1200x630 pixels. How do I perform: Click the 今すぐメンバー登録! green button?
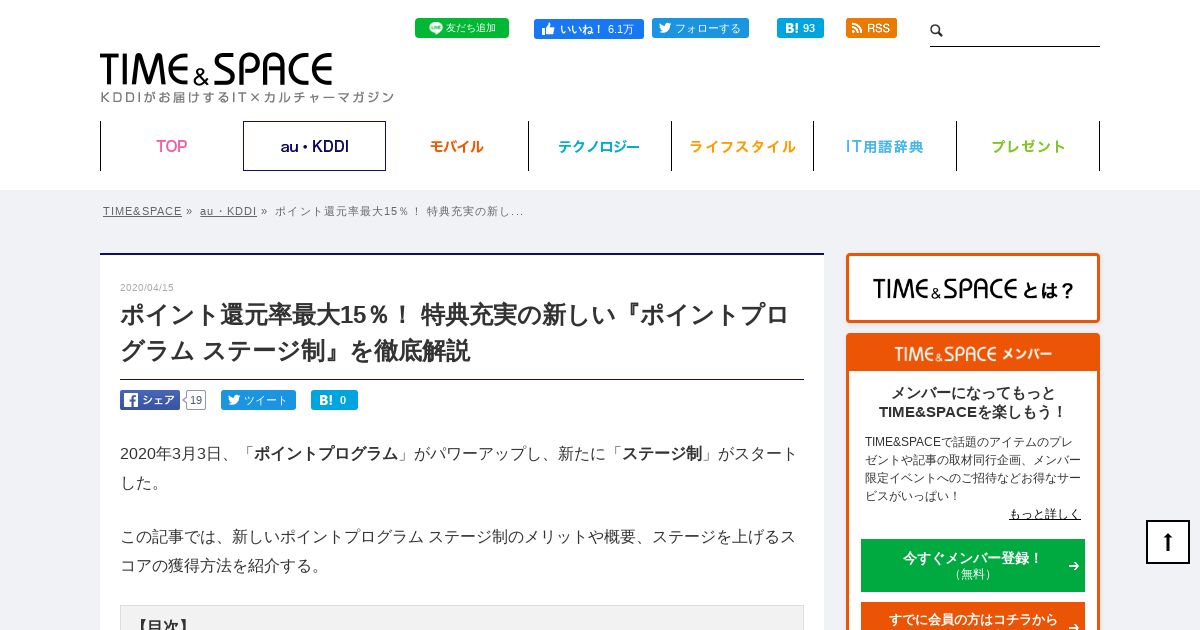(x=973, y=565)
